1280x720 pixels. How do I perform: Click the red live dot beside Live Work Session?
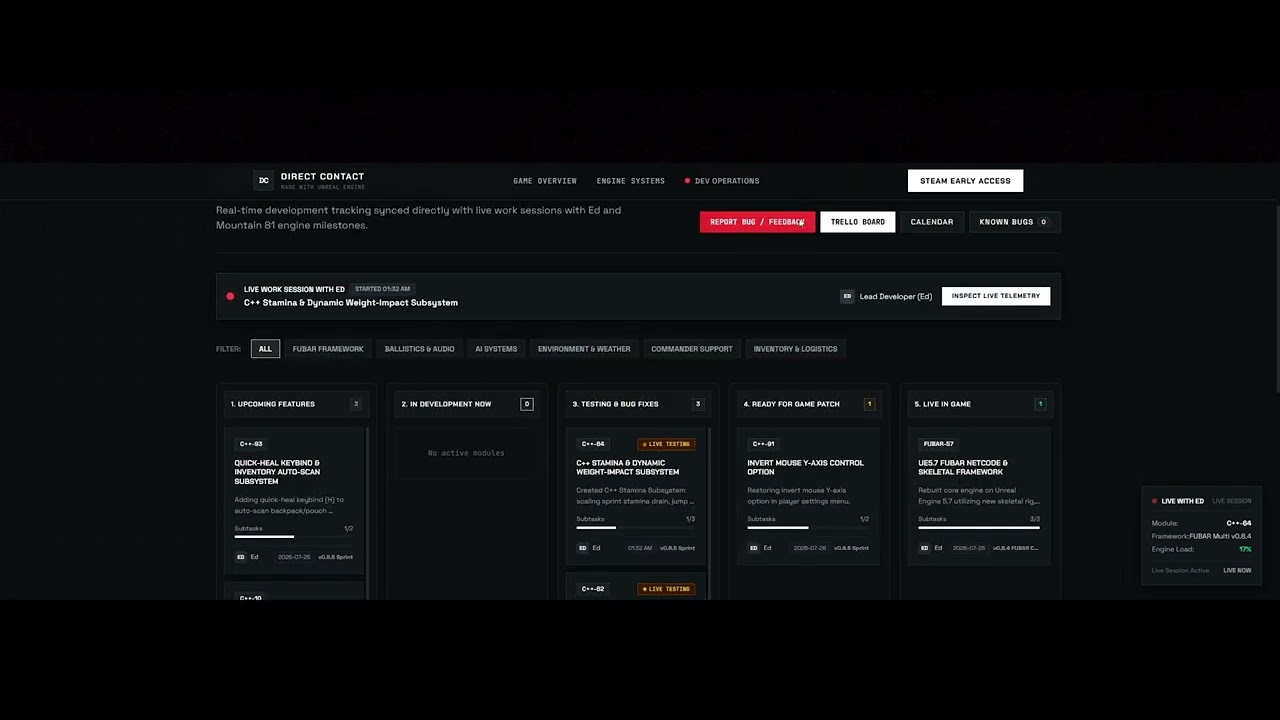[230, 296]
